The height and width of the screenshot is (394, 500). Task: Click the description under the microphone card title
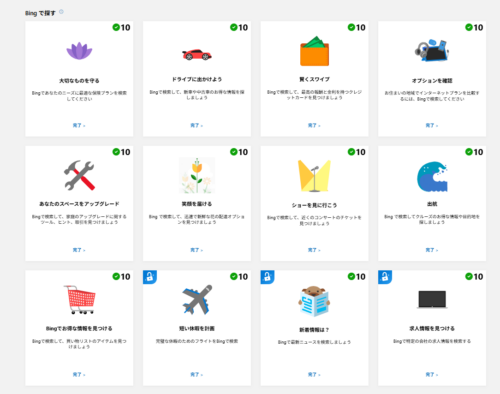[314, 220]
